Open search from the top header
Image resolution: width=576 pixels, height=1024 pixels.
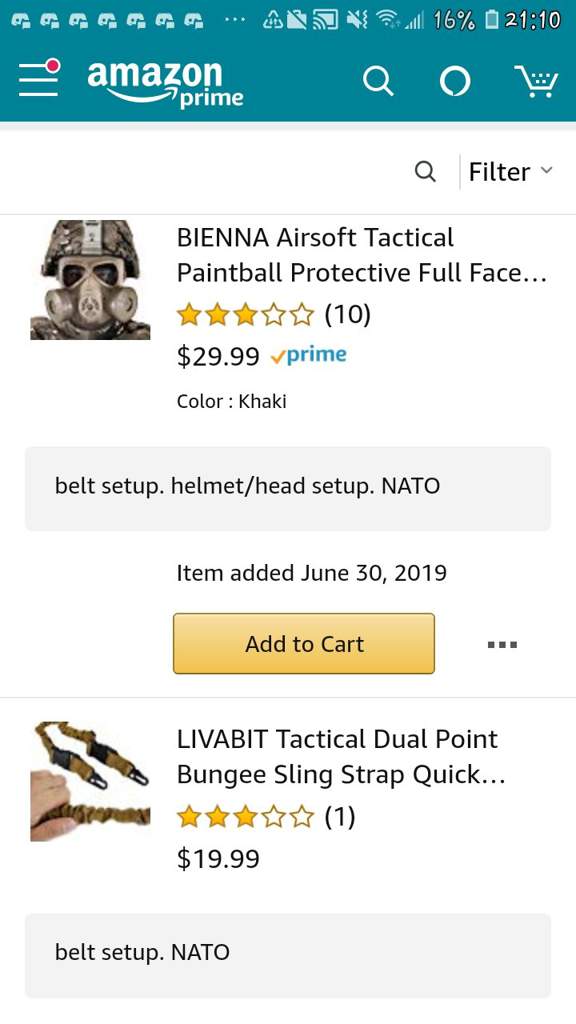pyautogui.click(x=378, y=82)
